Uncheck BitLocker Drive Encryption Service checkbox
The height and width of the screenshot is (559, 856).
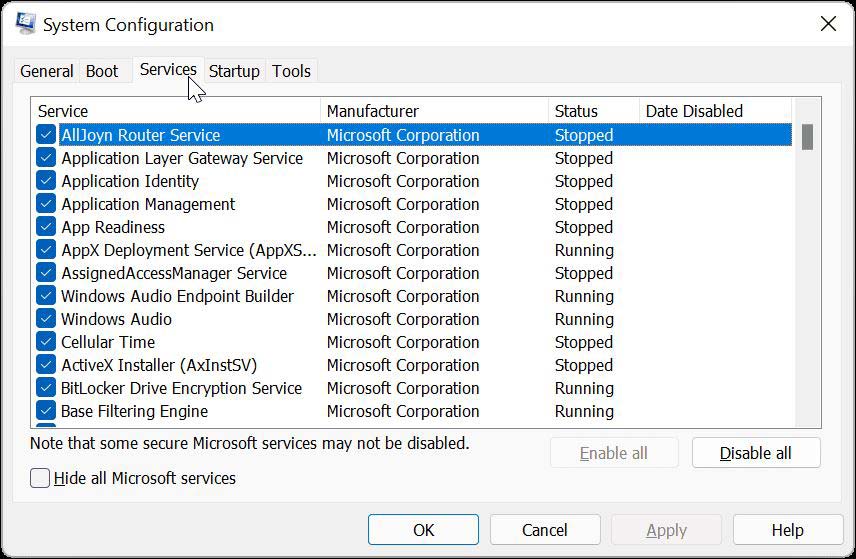point(46,388)
